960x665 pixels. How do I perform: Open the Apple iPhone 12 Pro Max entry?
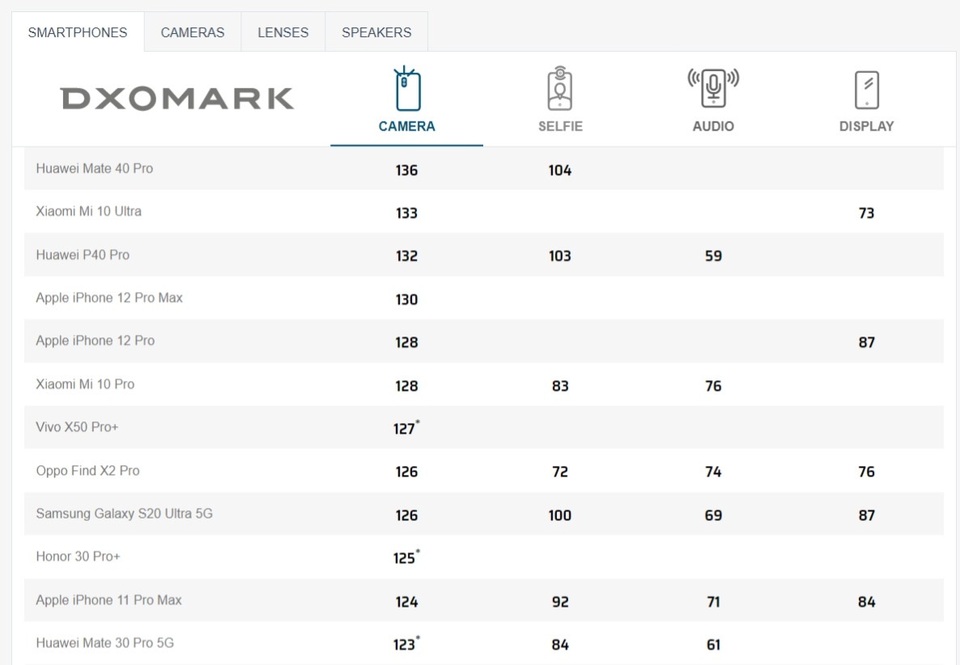coord(109,298)
